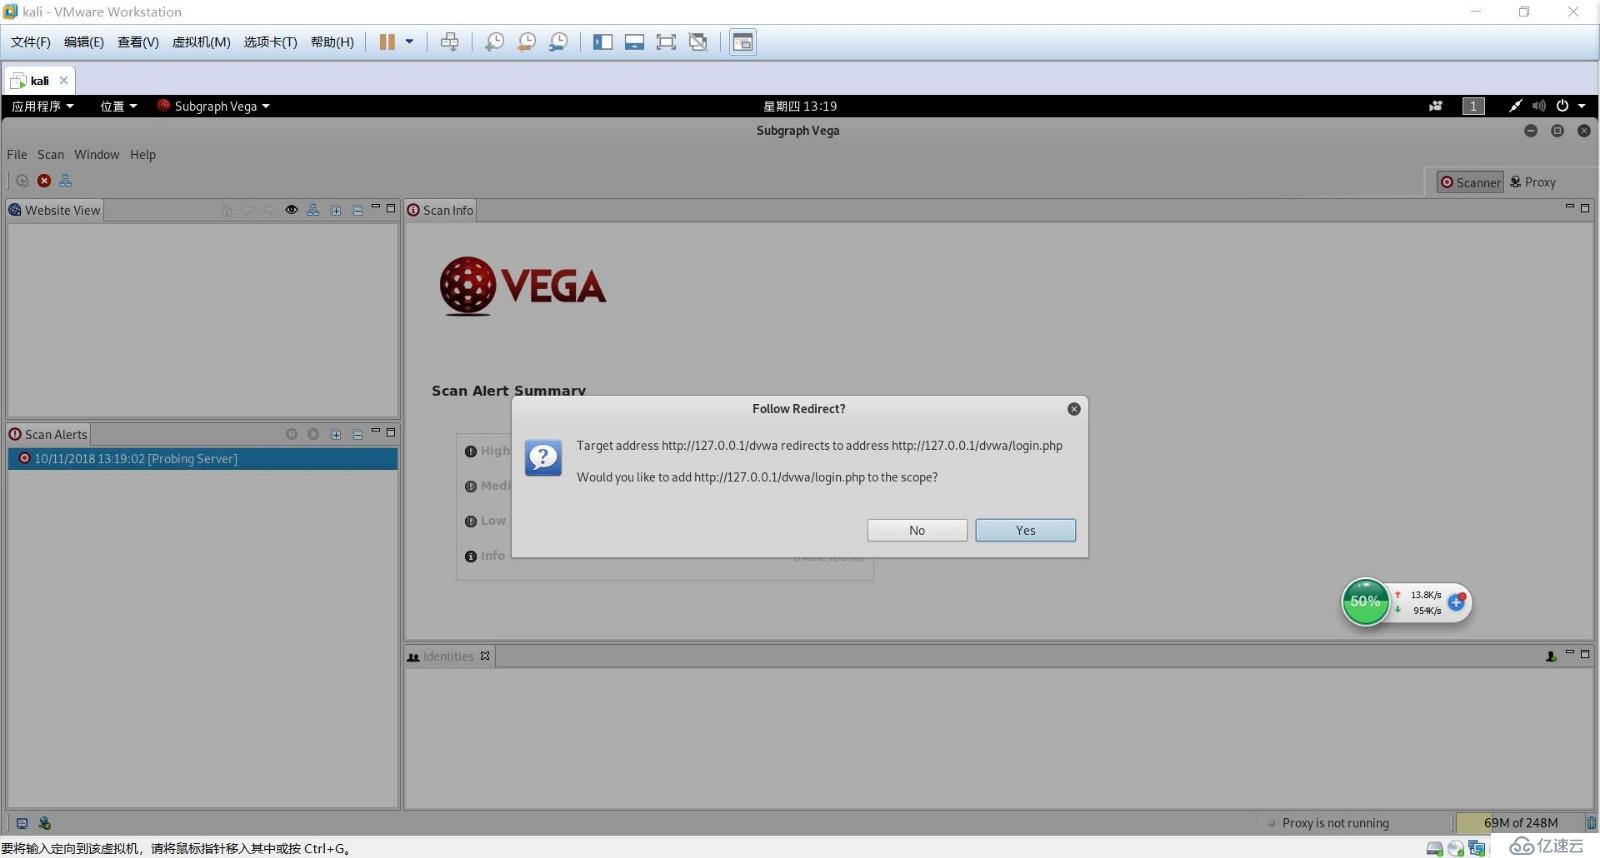Image resolution: width=1600 pixels, height=858 pixels.
Task: Enter VMware full screen mode
Action: click(666, 42)
